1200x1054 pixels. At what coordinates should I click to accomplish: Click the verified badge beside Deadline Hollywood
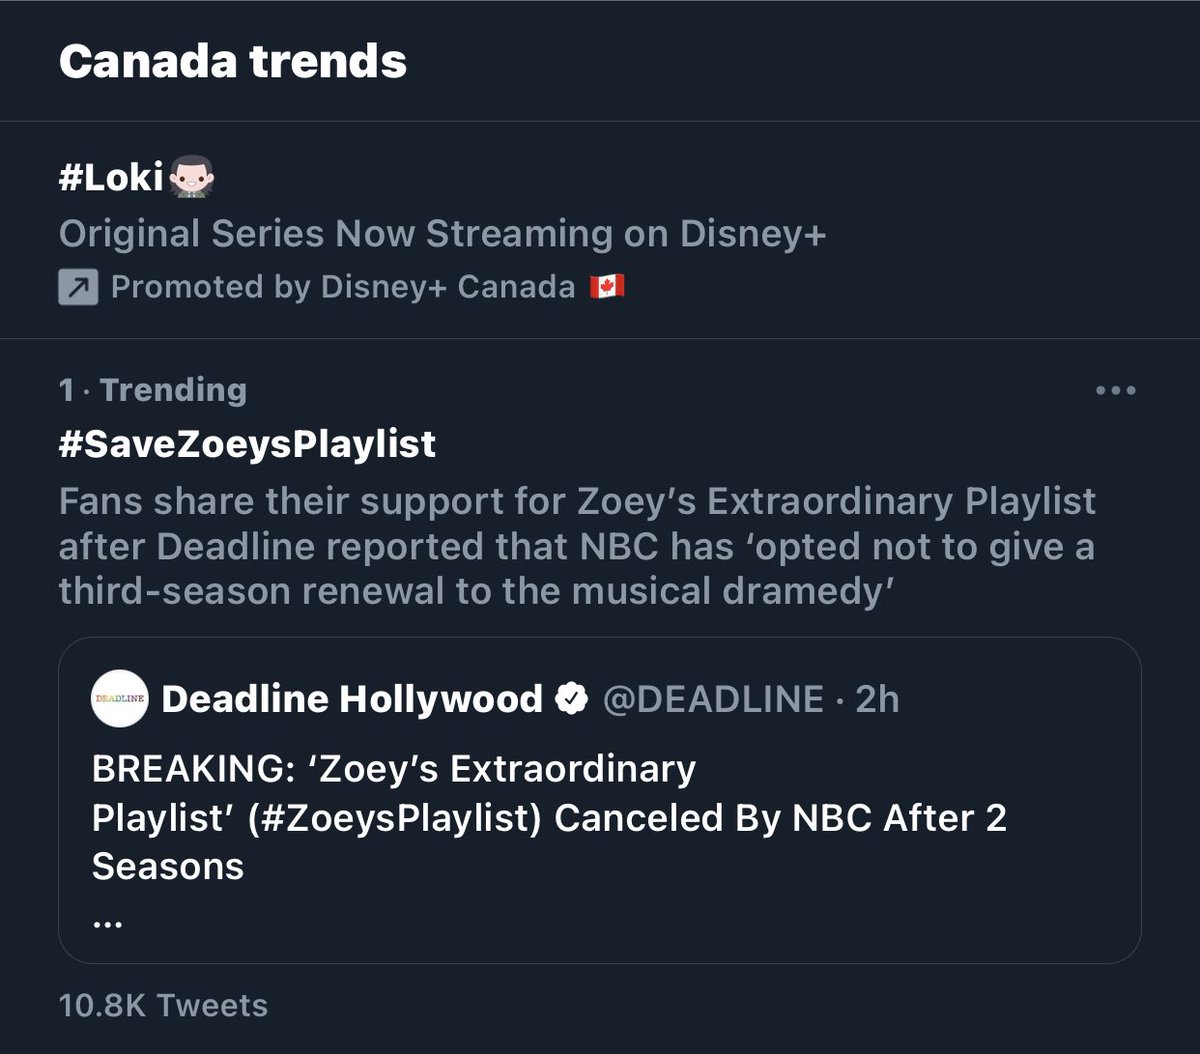[x=571, y=699]
